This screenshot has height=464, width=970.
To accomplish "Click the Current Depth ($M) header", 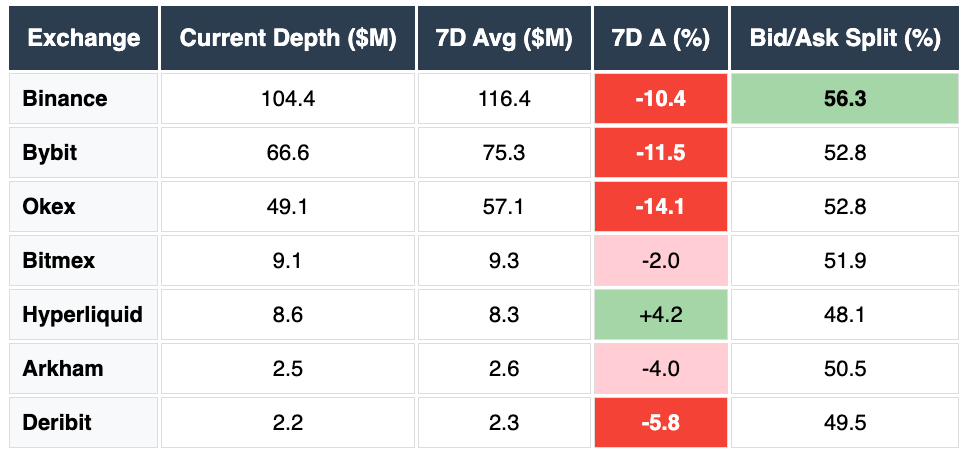I will coord(288,39).
